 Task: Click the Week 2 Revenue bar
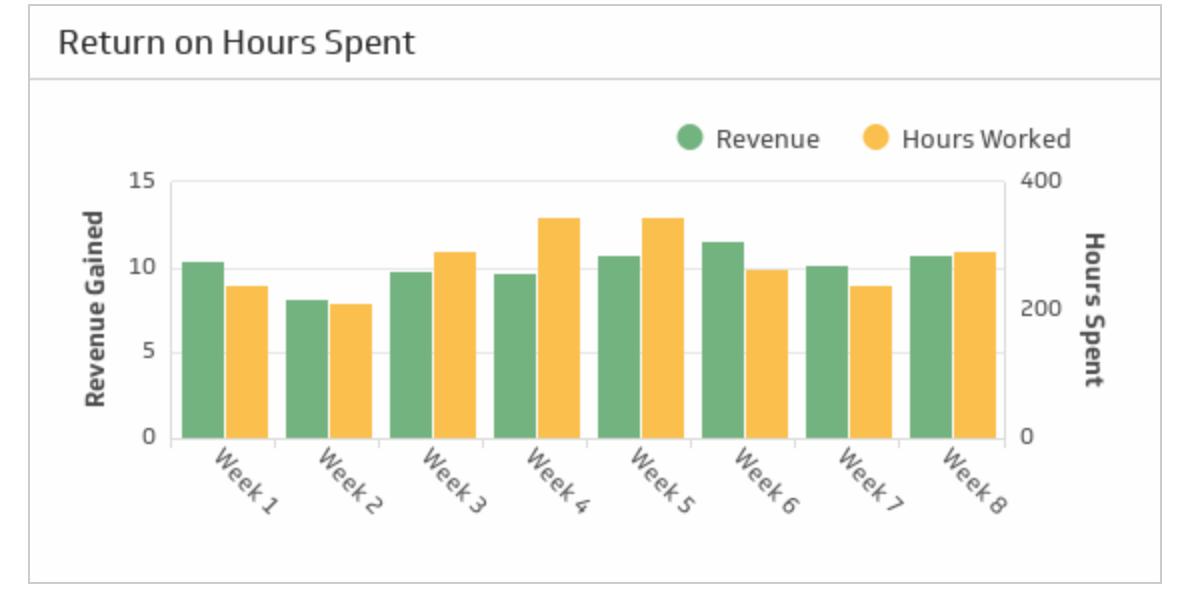pyautogui.click(x=307, y=368)
